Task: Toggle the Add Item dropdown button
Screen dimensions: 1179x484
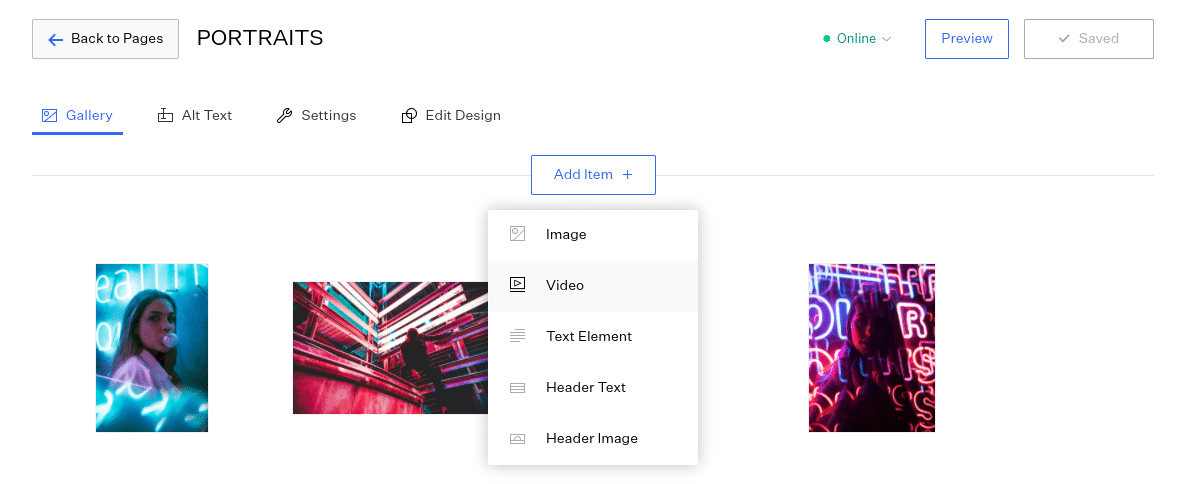Action: pyautogui.click(x=593, y=174)
